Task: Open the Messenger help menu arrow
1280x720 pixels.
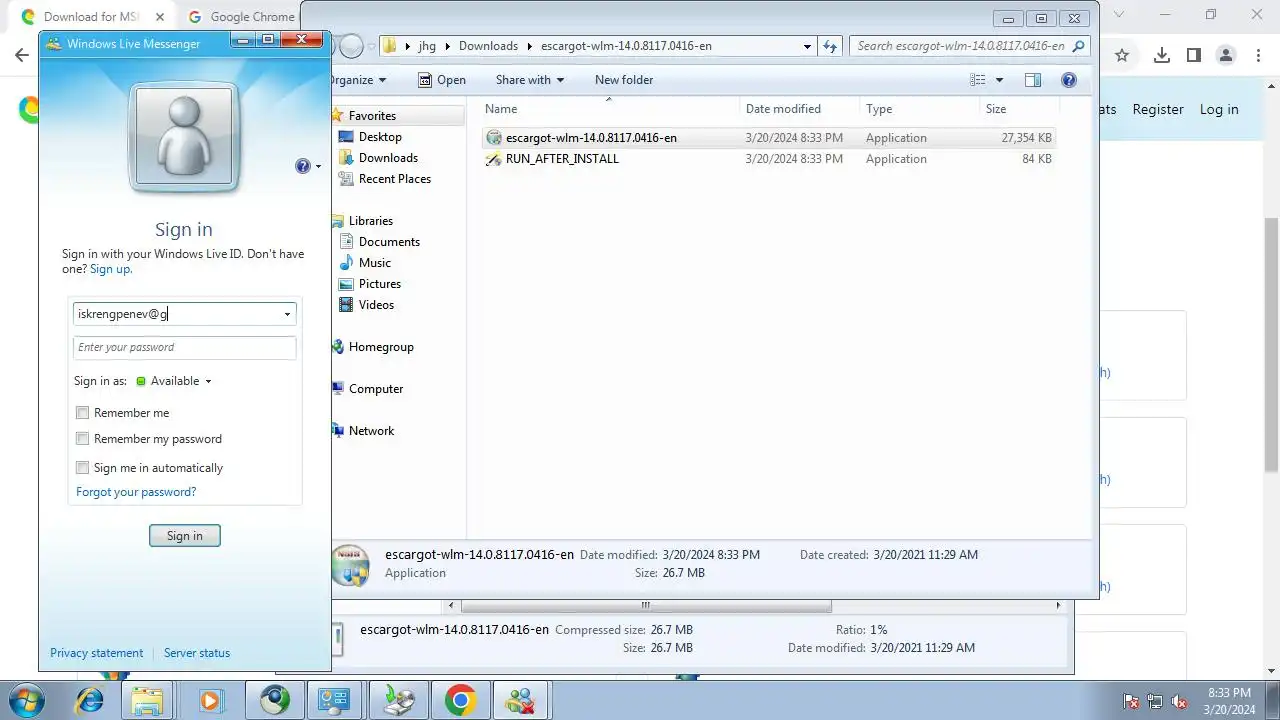Action: tap(318, 166)
